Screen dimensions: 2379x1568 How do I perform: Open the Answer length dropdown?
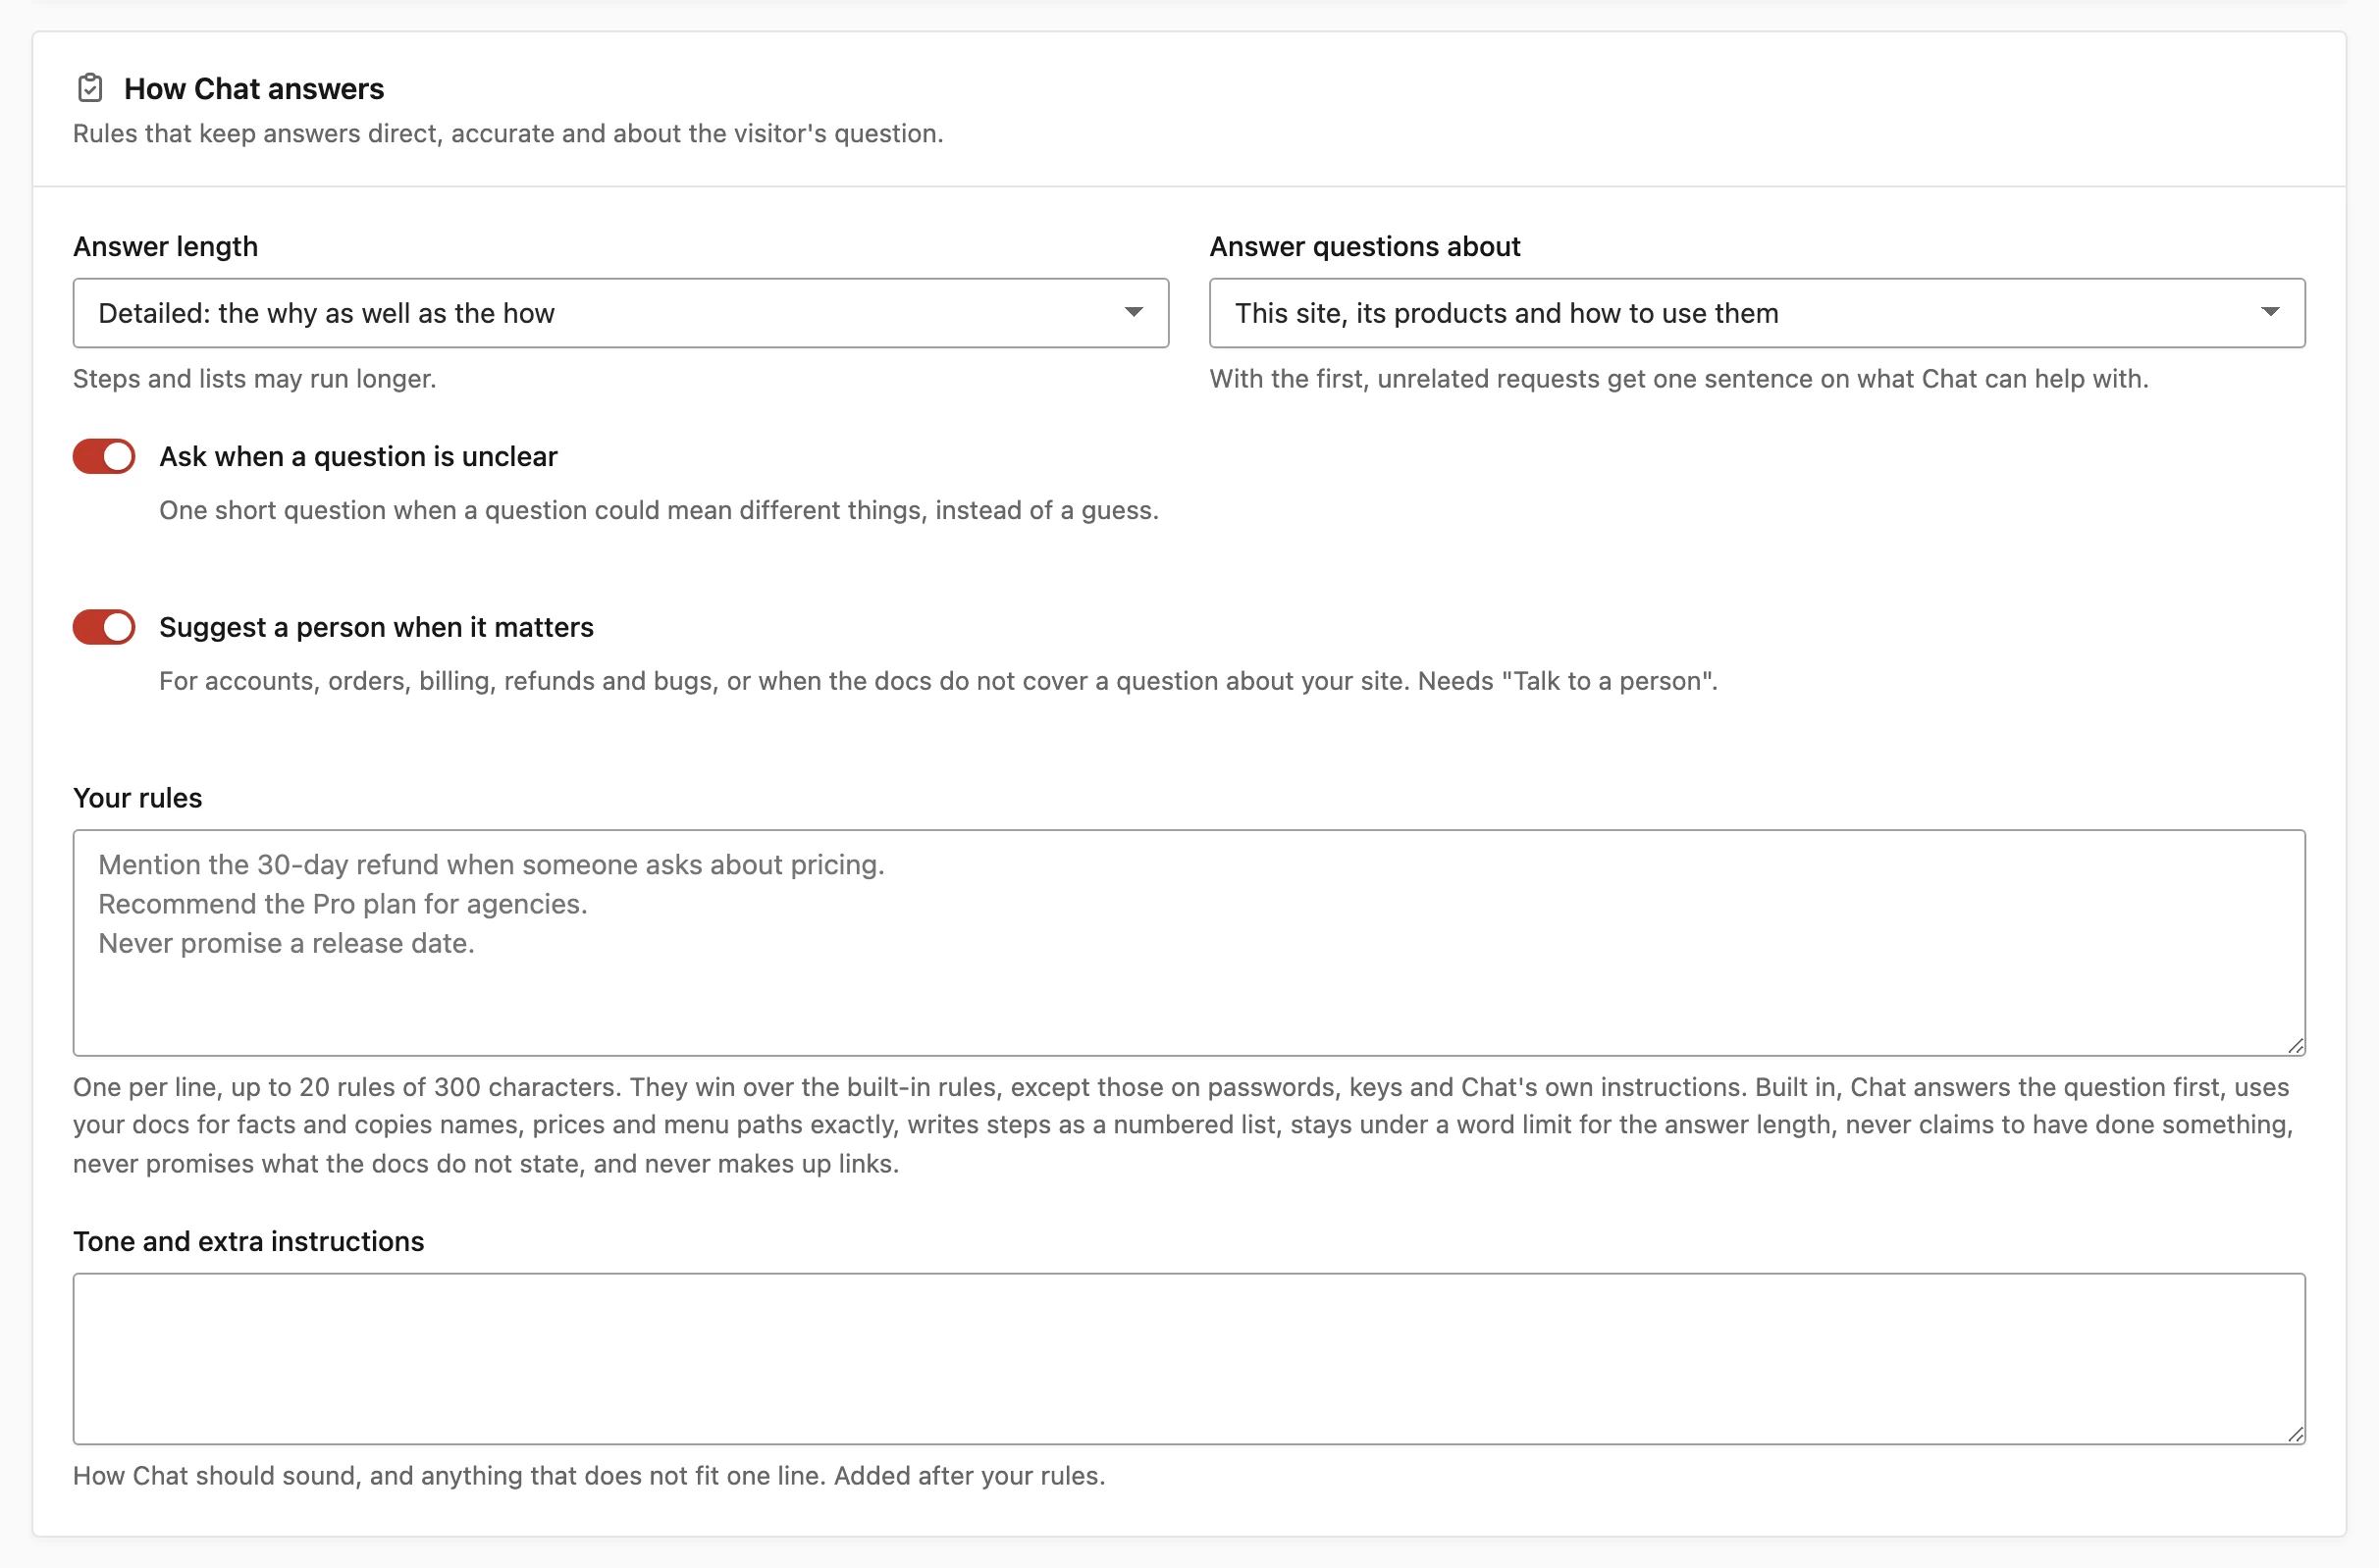point(620,313)
